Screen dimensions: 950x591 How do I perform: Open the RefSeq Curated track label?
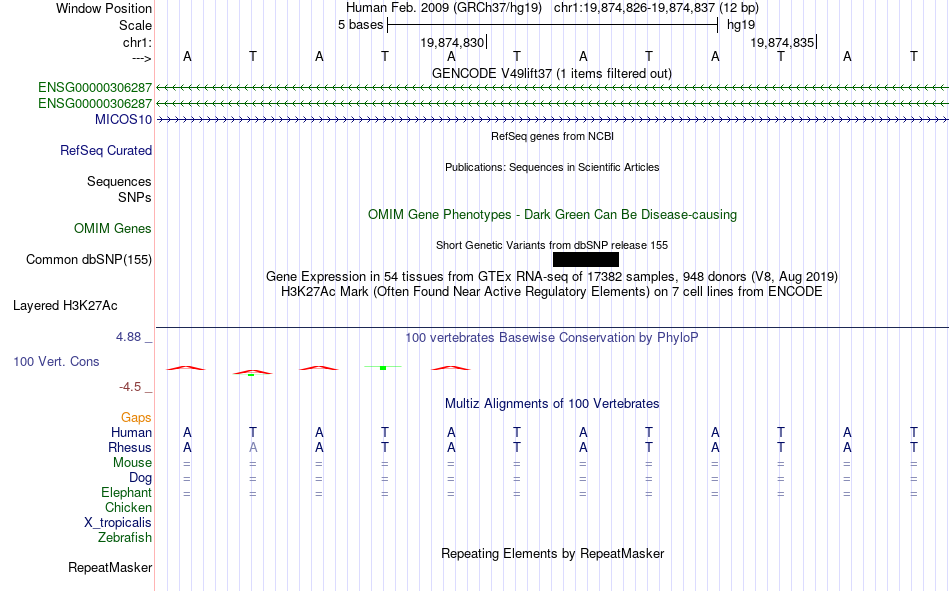(105, 150)
